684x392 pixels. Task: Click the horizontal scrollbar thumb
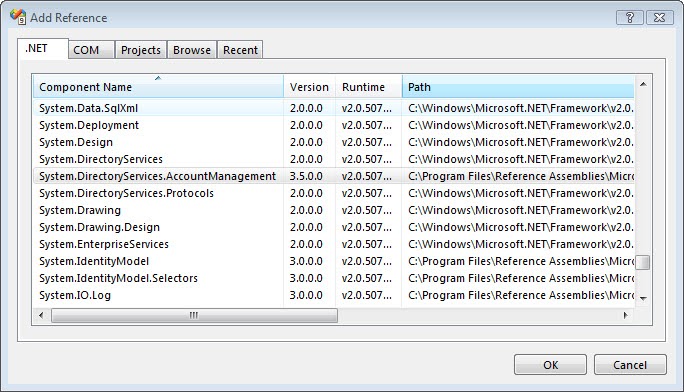coord(194,315)
